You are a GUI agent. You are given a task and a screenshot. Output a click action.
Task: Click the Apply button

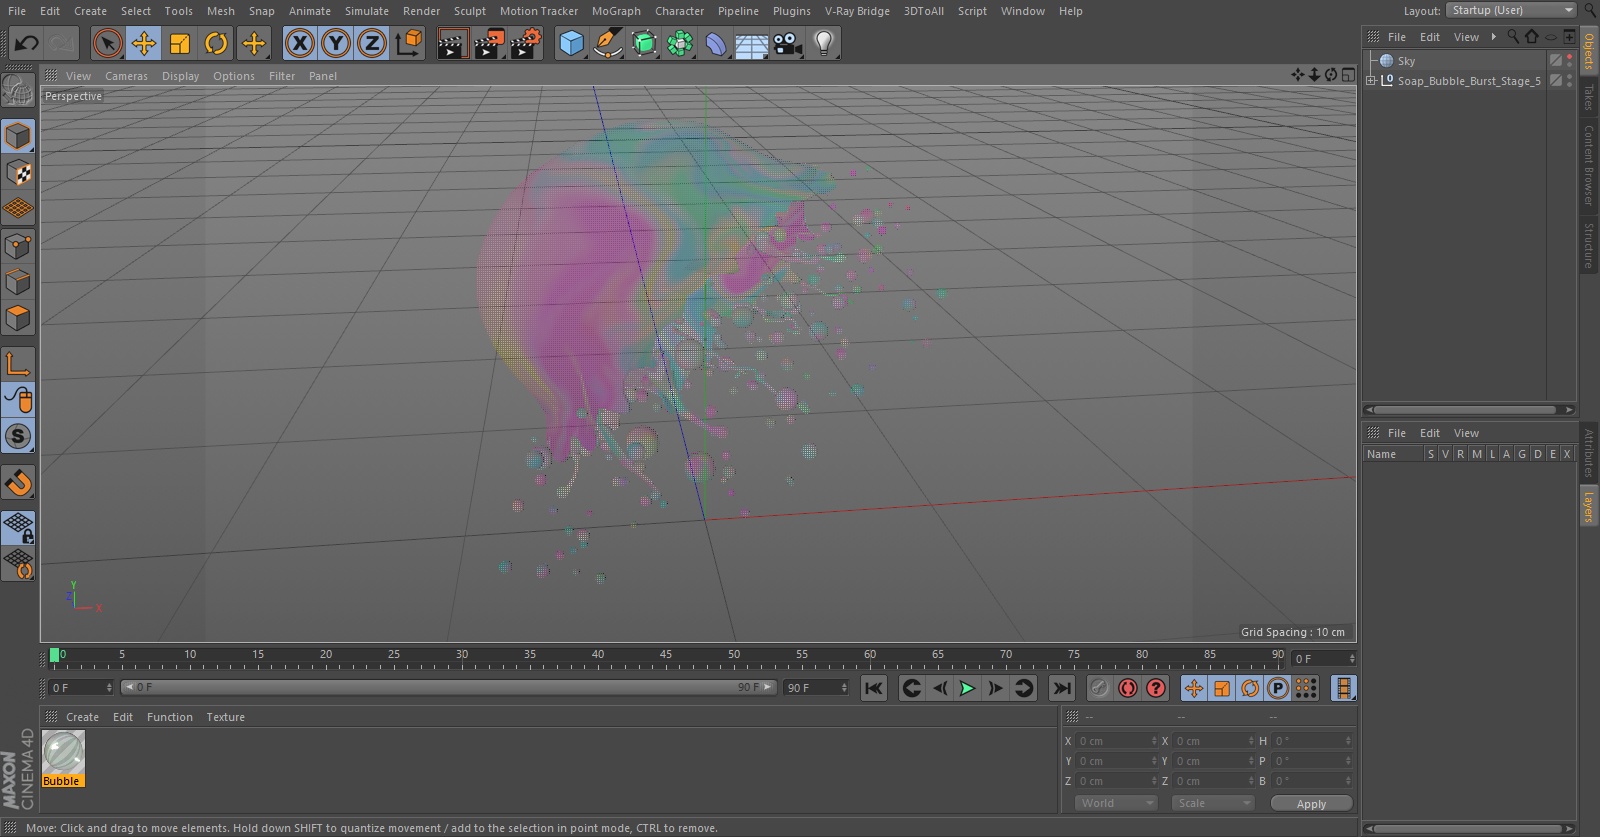pos(1311,803)
